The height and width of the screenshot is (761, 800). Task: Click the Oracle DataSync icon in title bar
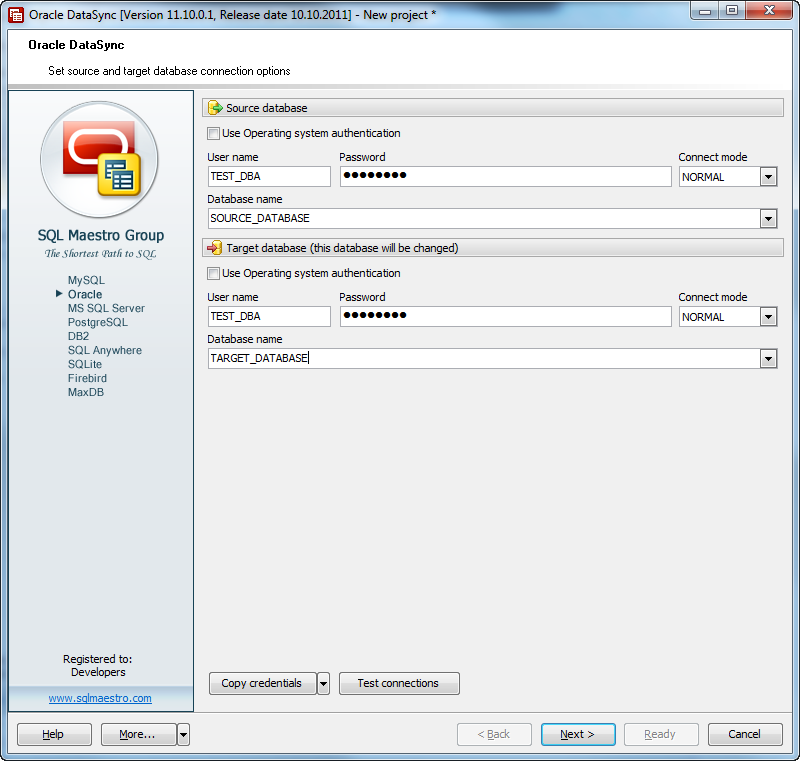(x=14, y=12)
